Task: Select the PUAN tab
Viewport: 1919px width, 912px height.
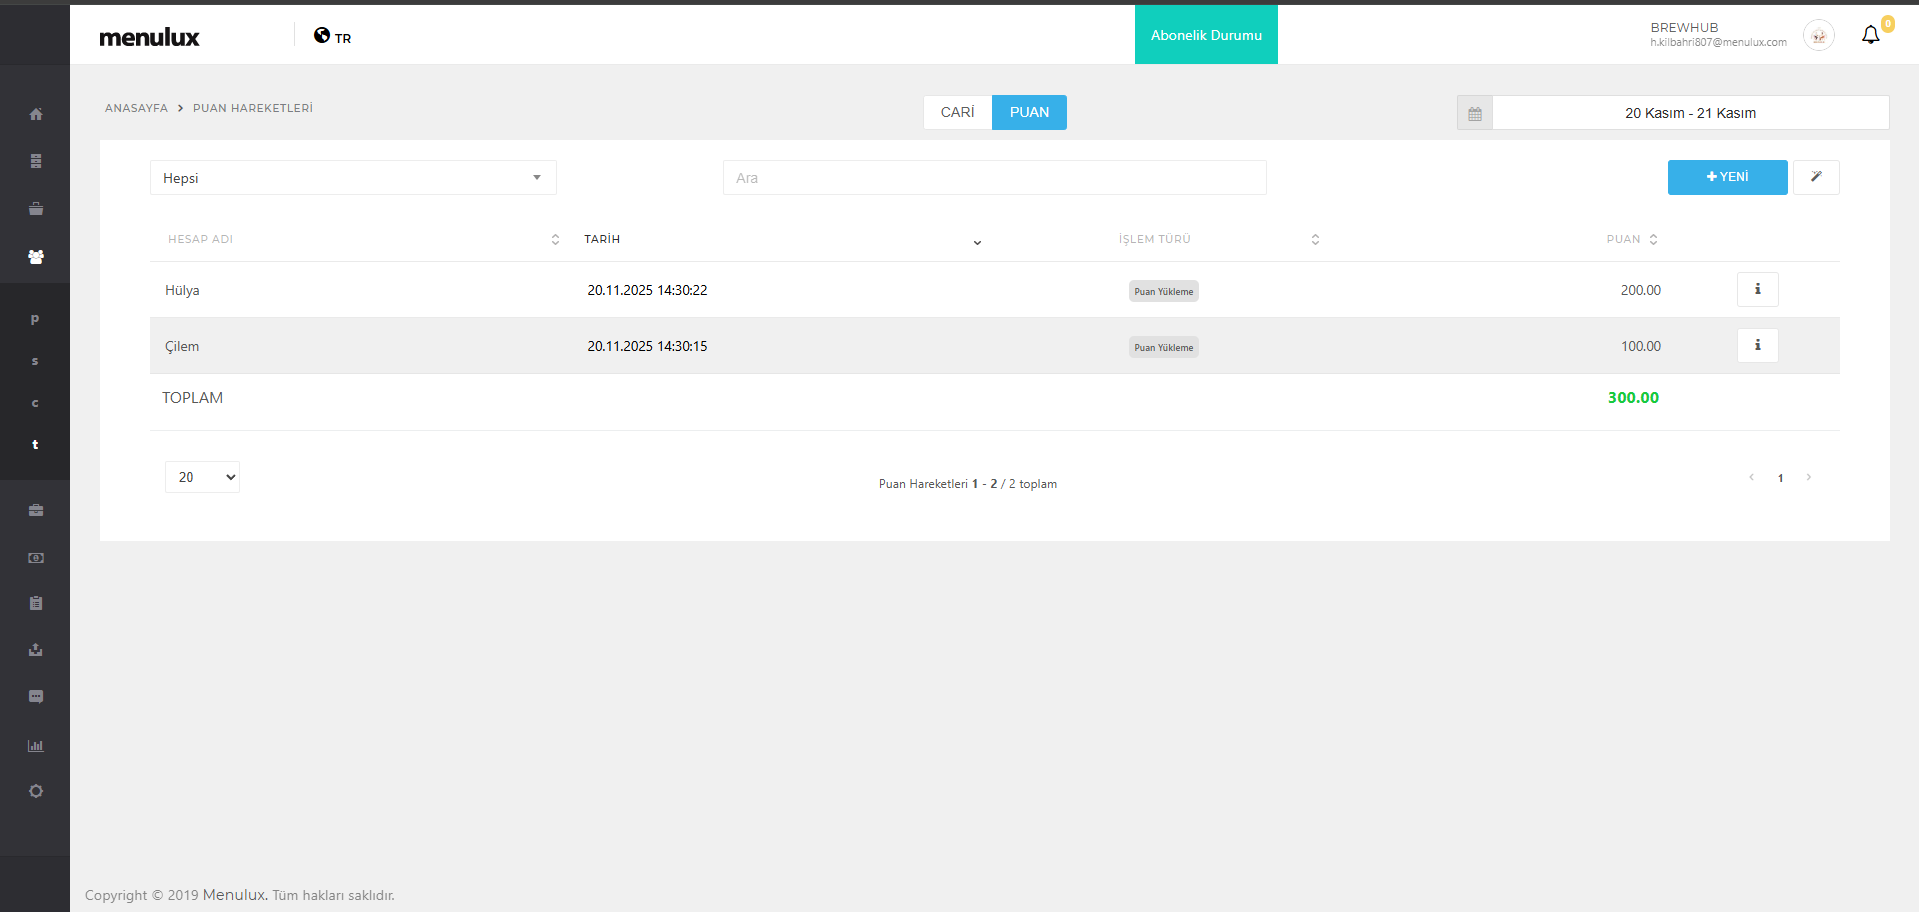Action: click(1029, 112)
